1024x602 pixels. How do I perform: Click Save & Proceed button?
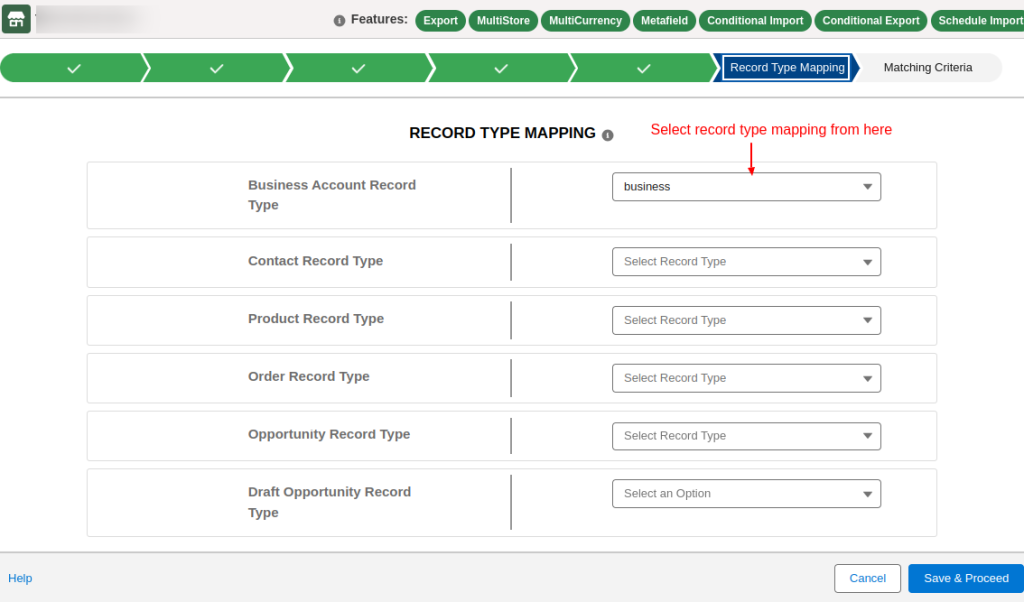coord(966,578)
